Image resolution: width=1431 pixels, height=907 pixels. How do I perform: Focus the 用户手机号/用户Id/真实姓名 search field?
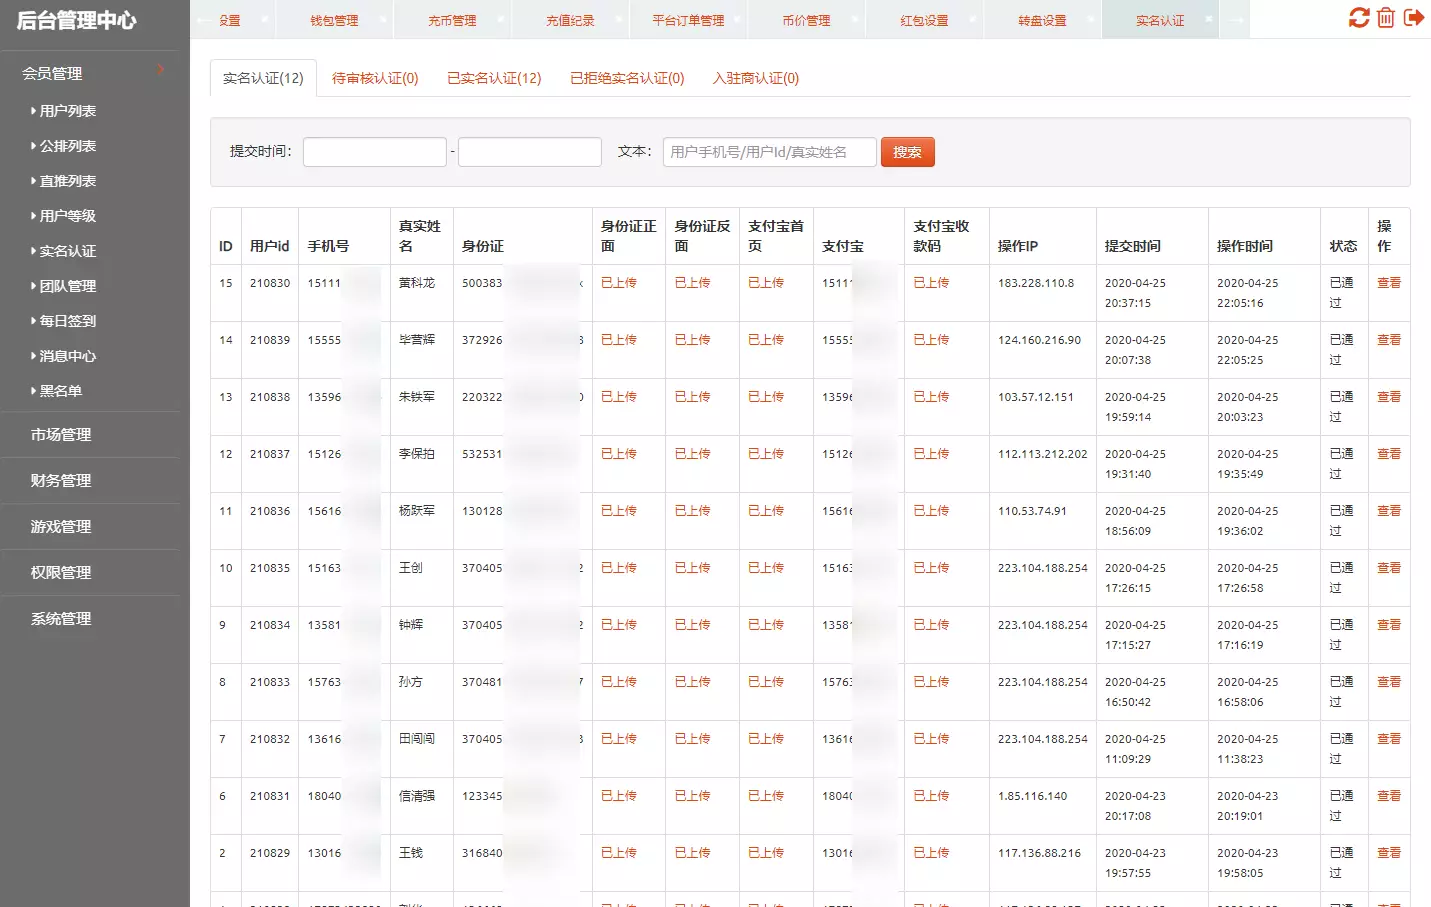770,152
